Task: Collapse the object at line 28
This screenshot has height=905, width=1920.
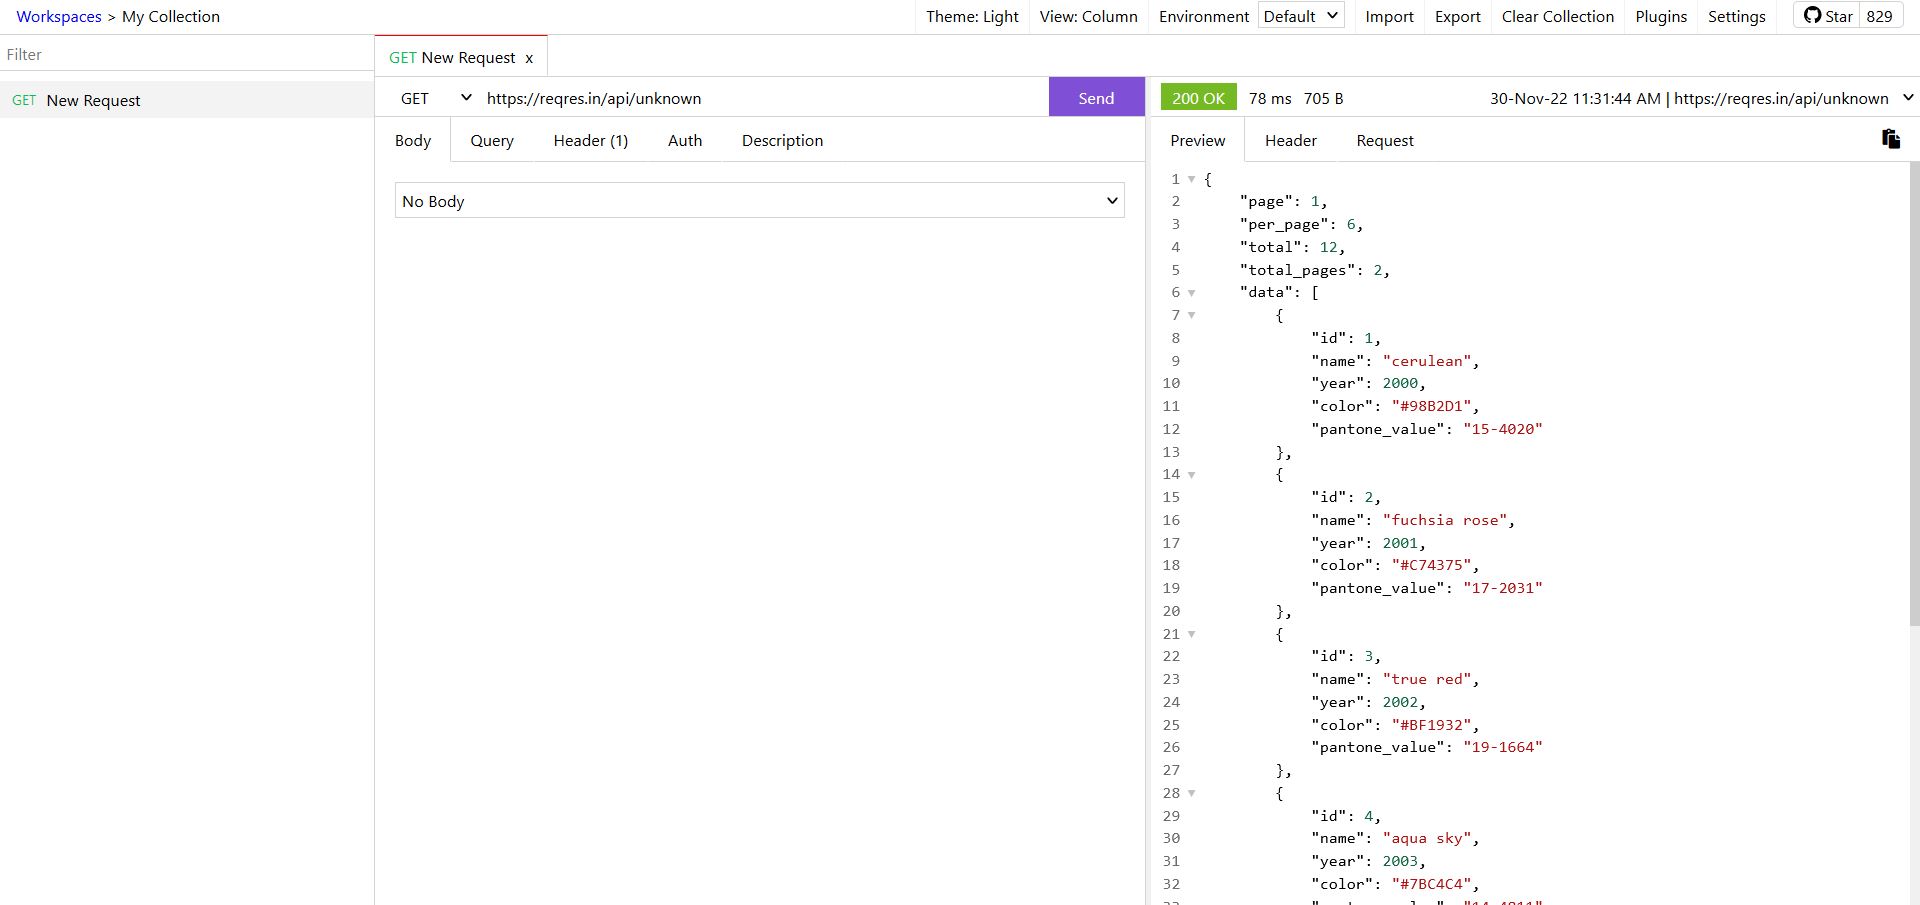Action: [x=1191, y=793]
